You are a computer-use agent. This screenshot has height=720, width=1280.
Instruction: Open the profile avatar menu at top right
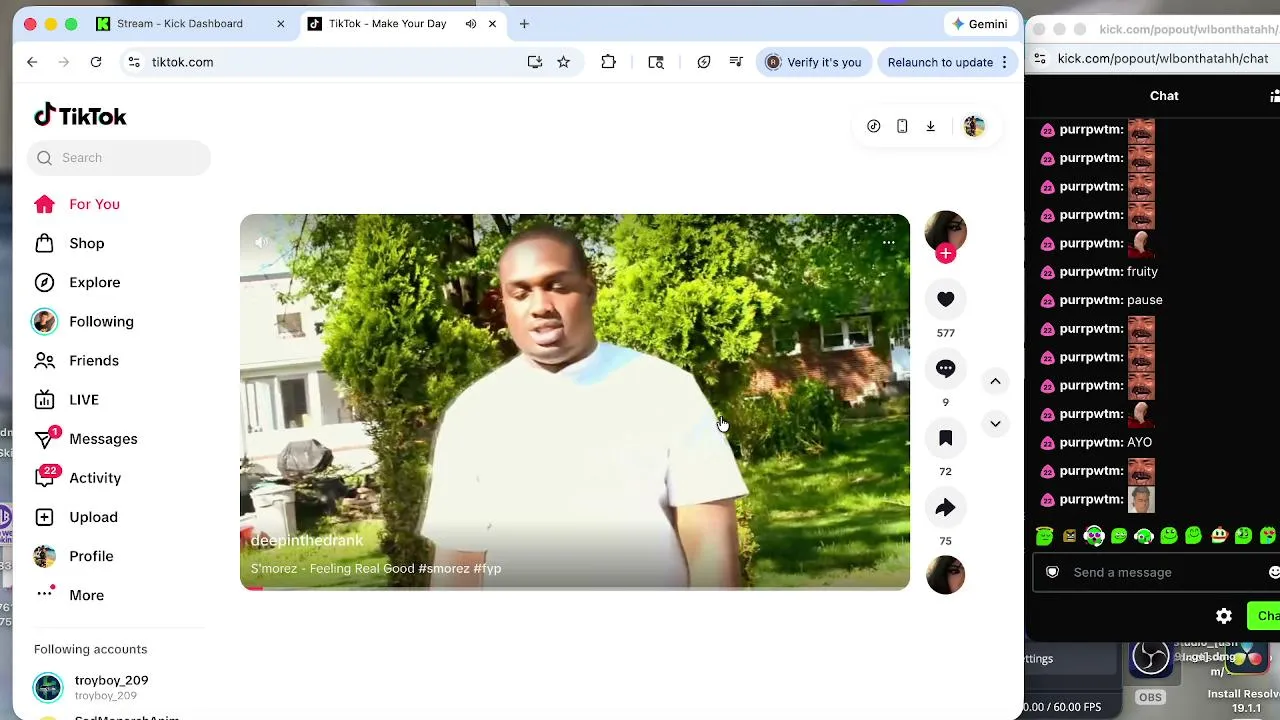pos(974,126)
